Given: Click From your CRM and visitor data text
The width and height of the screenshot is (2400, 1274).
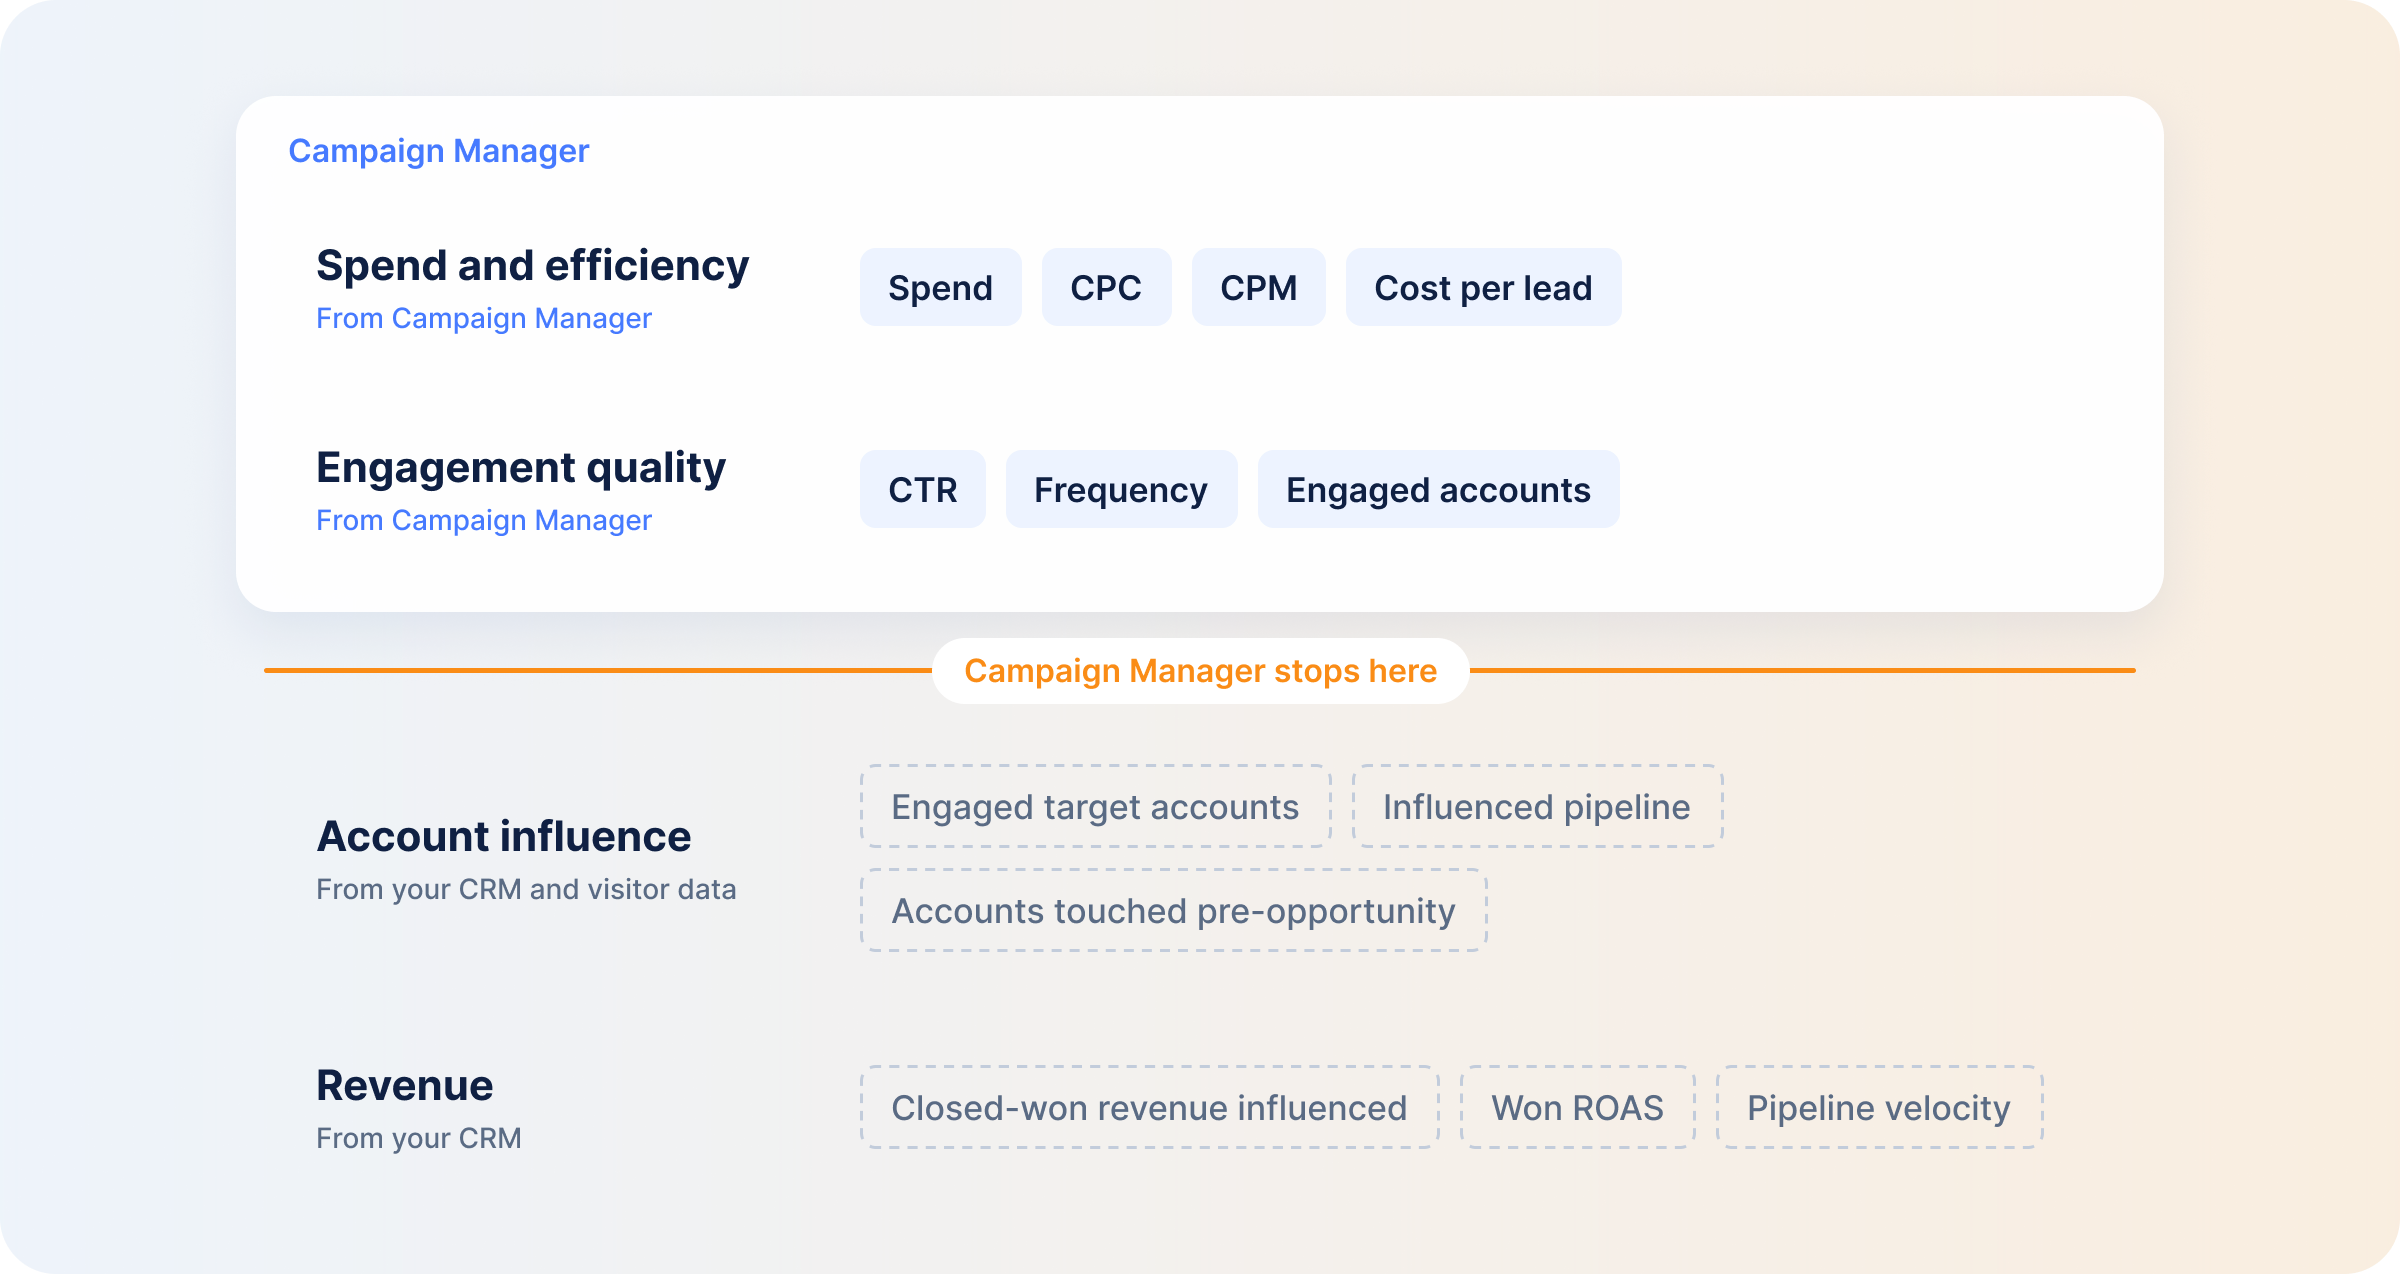Looking at the screenshot, I should pyautogui.click(x=526, y=889).
